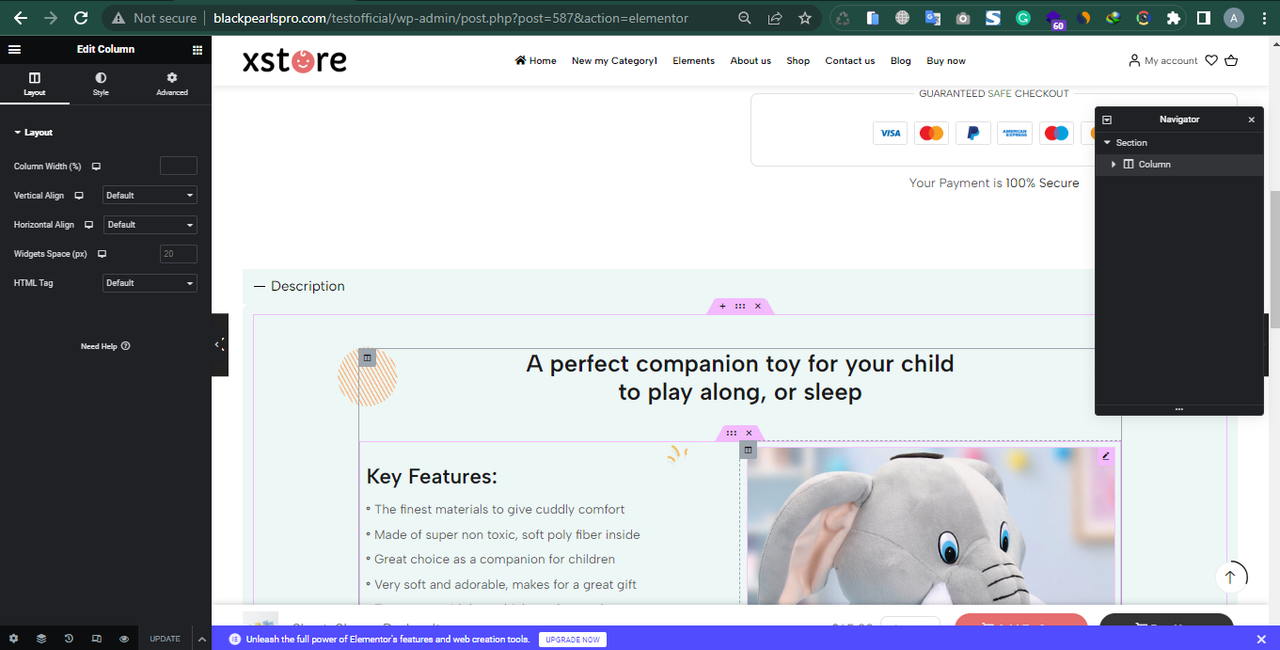The width and height of the screenshot is (1280, 650).
Task: Delete inner section with X handle
Action: pyautogui.click(x=749, y=433)
